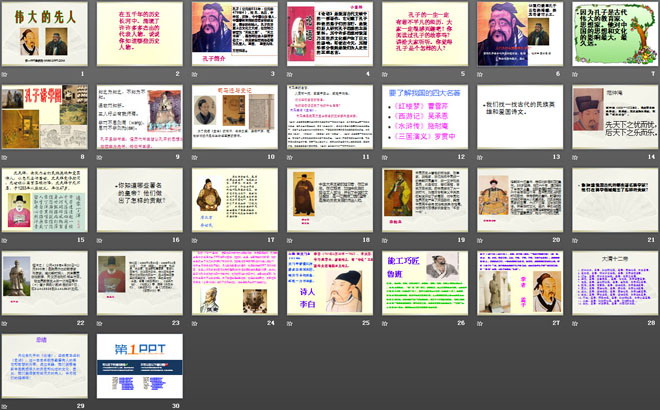Open slide 10 thumbnail 司马迁与史记
Viewport: 660px width, 410px height.
[235, 117]
